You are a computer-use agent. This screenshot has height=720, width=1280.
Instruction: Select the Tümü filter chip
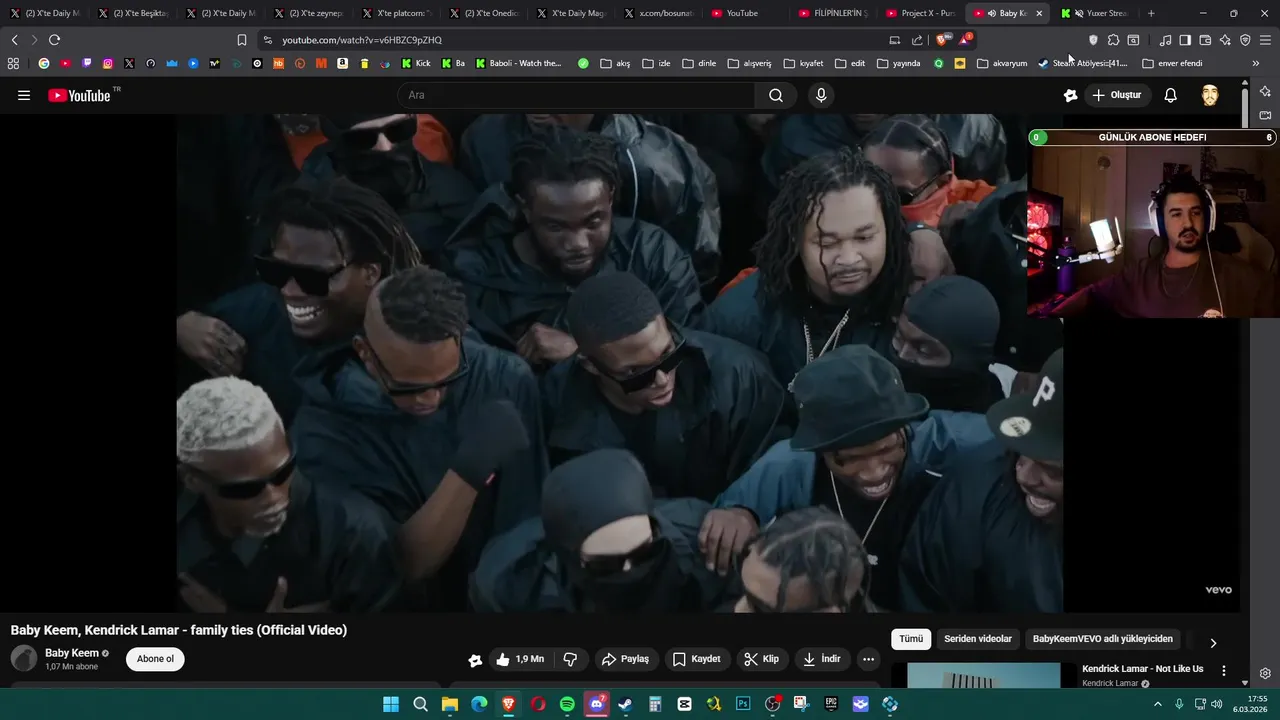[x=911, y=639]
